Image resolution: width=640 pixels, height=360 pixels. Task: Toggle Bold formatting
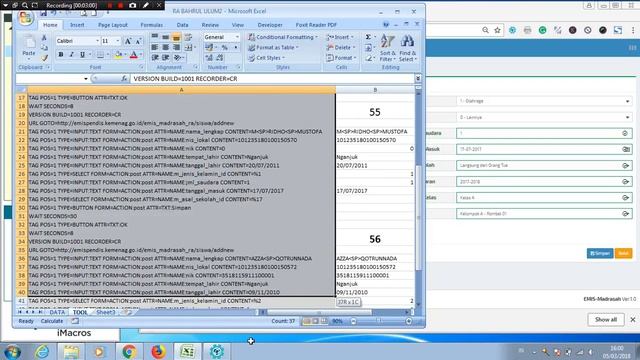point(61,55)
